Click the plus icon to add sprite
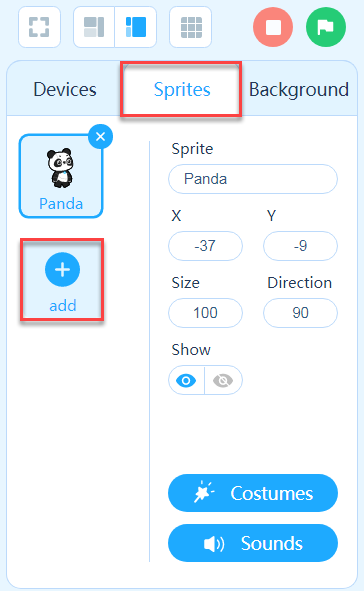 [x=62, y=269]
